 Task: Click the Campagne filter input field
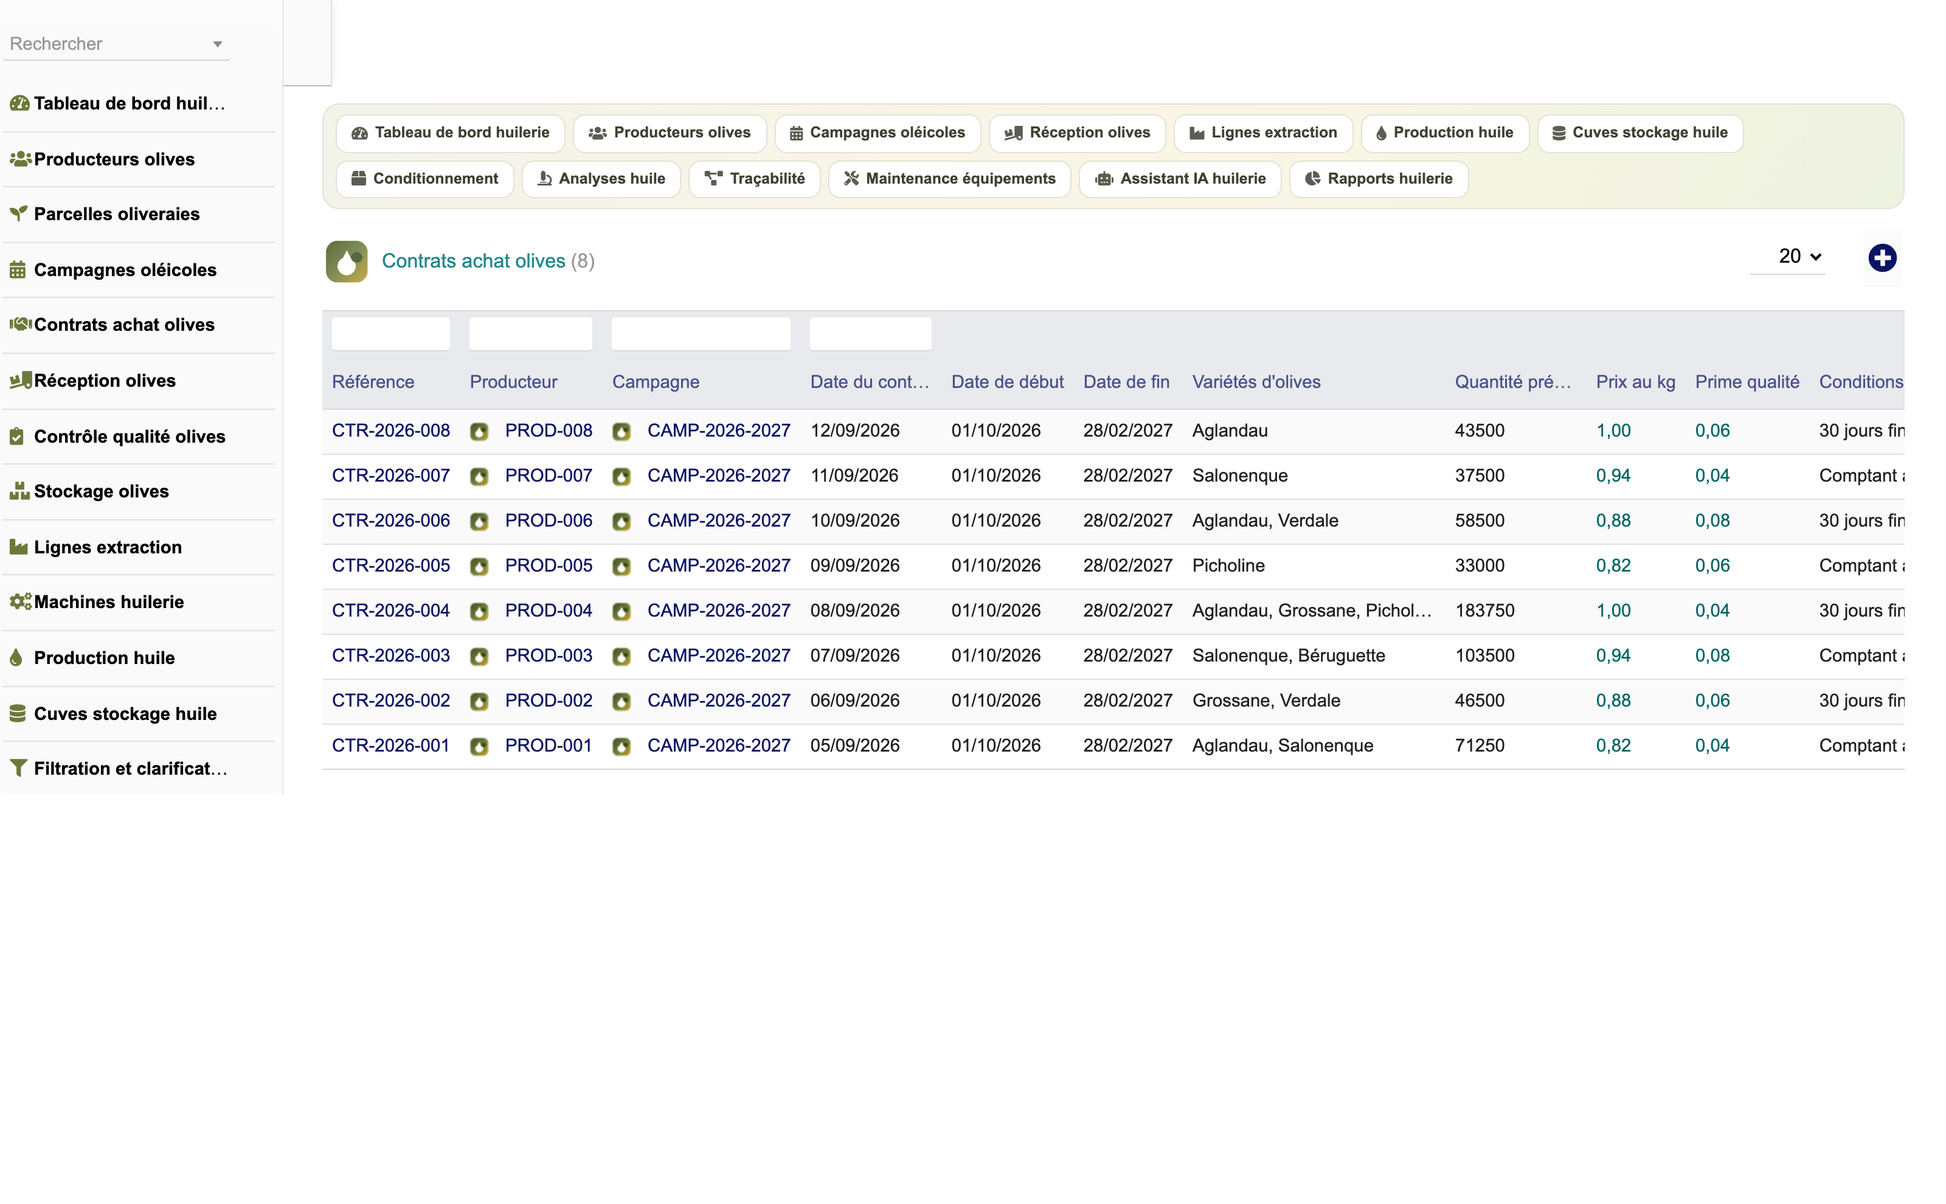[x=701, y=334]
